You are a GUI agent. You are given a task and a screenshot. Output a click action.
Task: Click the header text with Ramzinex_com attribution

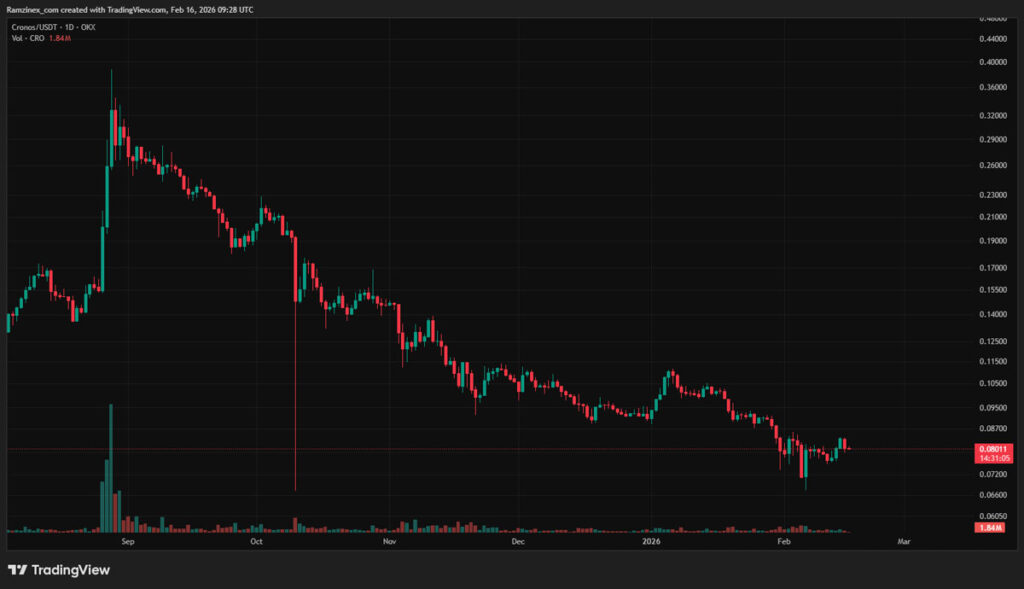tap(130, 9)
